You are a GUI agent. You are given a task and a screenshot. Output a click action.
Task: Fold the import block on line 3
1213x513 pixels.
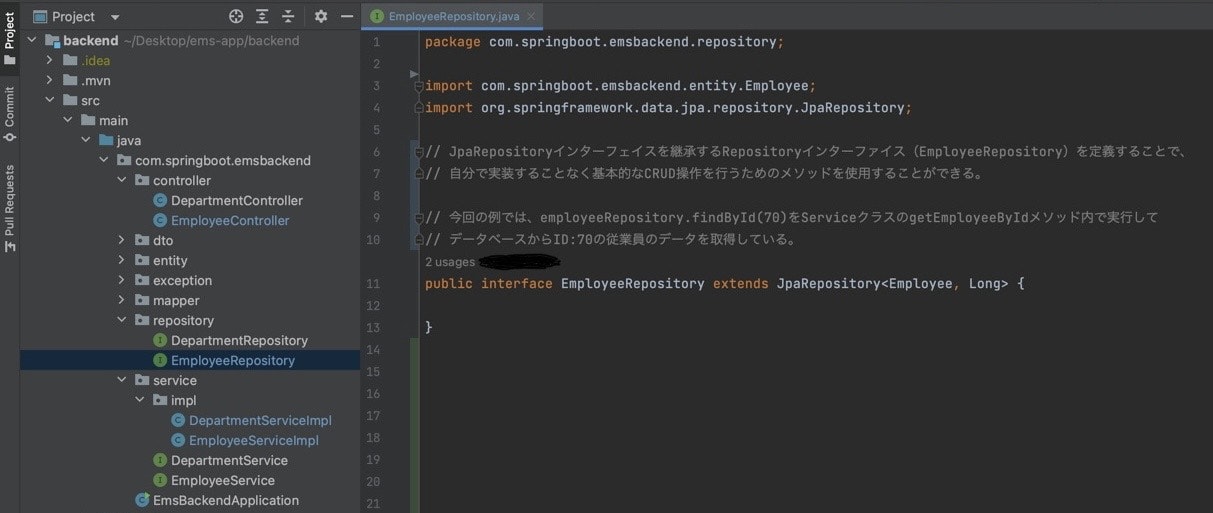point(418,86)
